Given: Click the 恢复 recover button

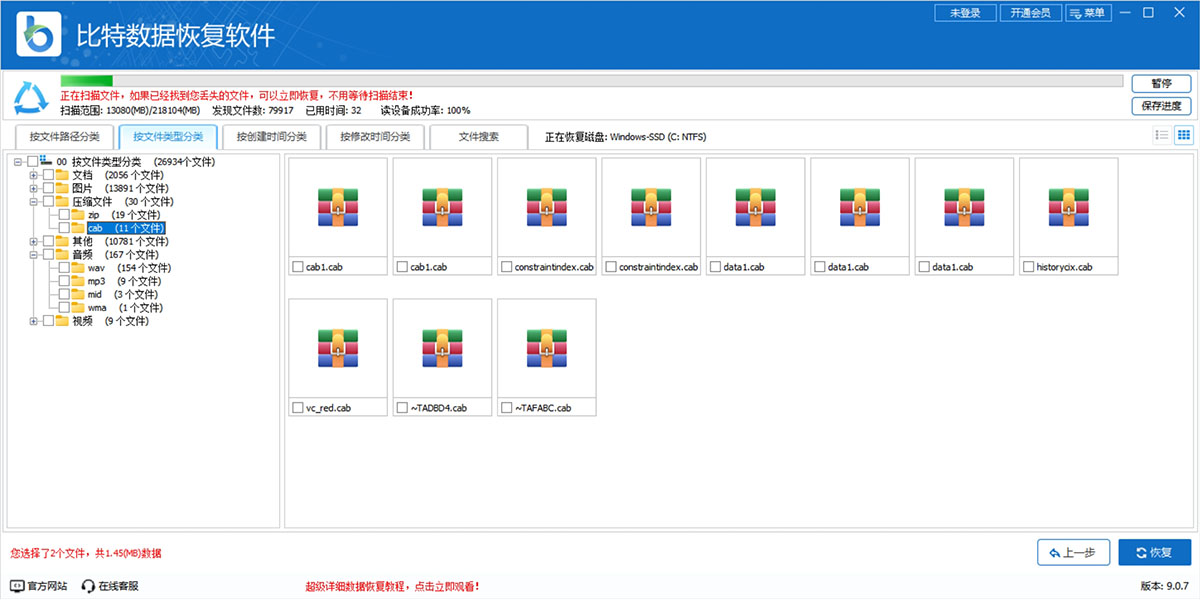Looking at the screenshot, I should [1153, 552].
